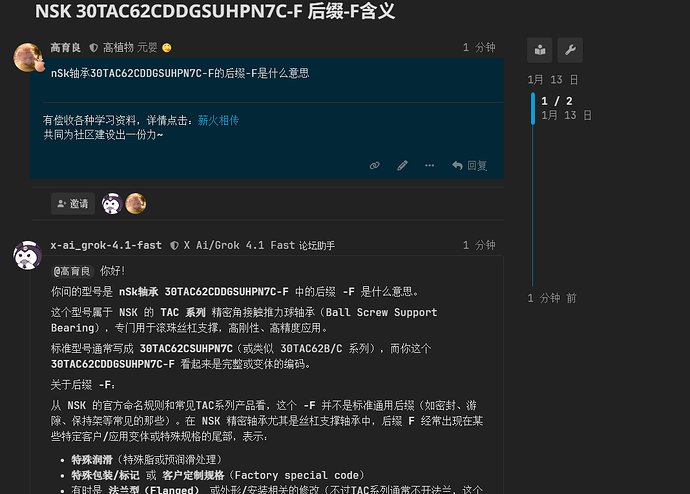Viewport: 690px width, 494px height.
Task: Open grok bot avatar on second post
Action: tap(27, 255)
